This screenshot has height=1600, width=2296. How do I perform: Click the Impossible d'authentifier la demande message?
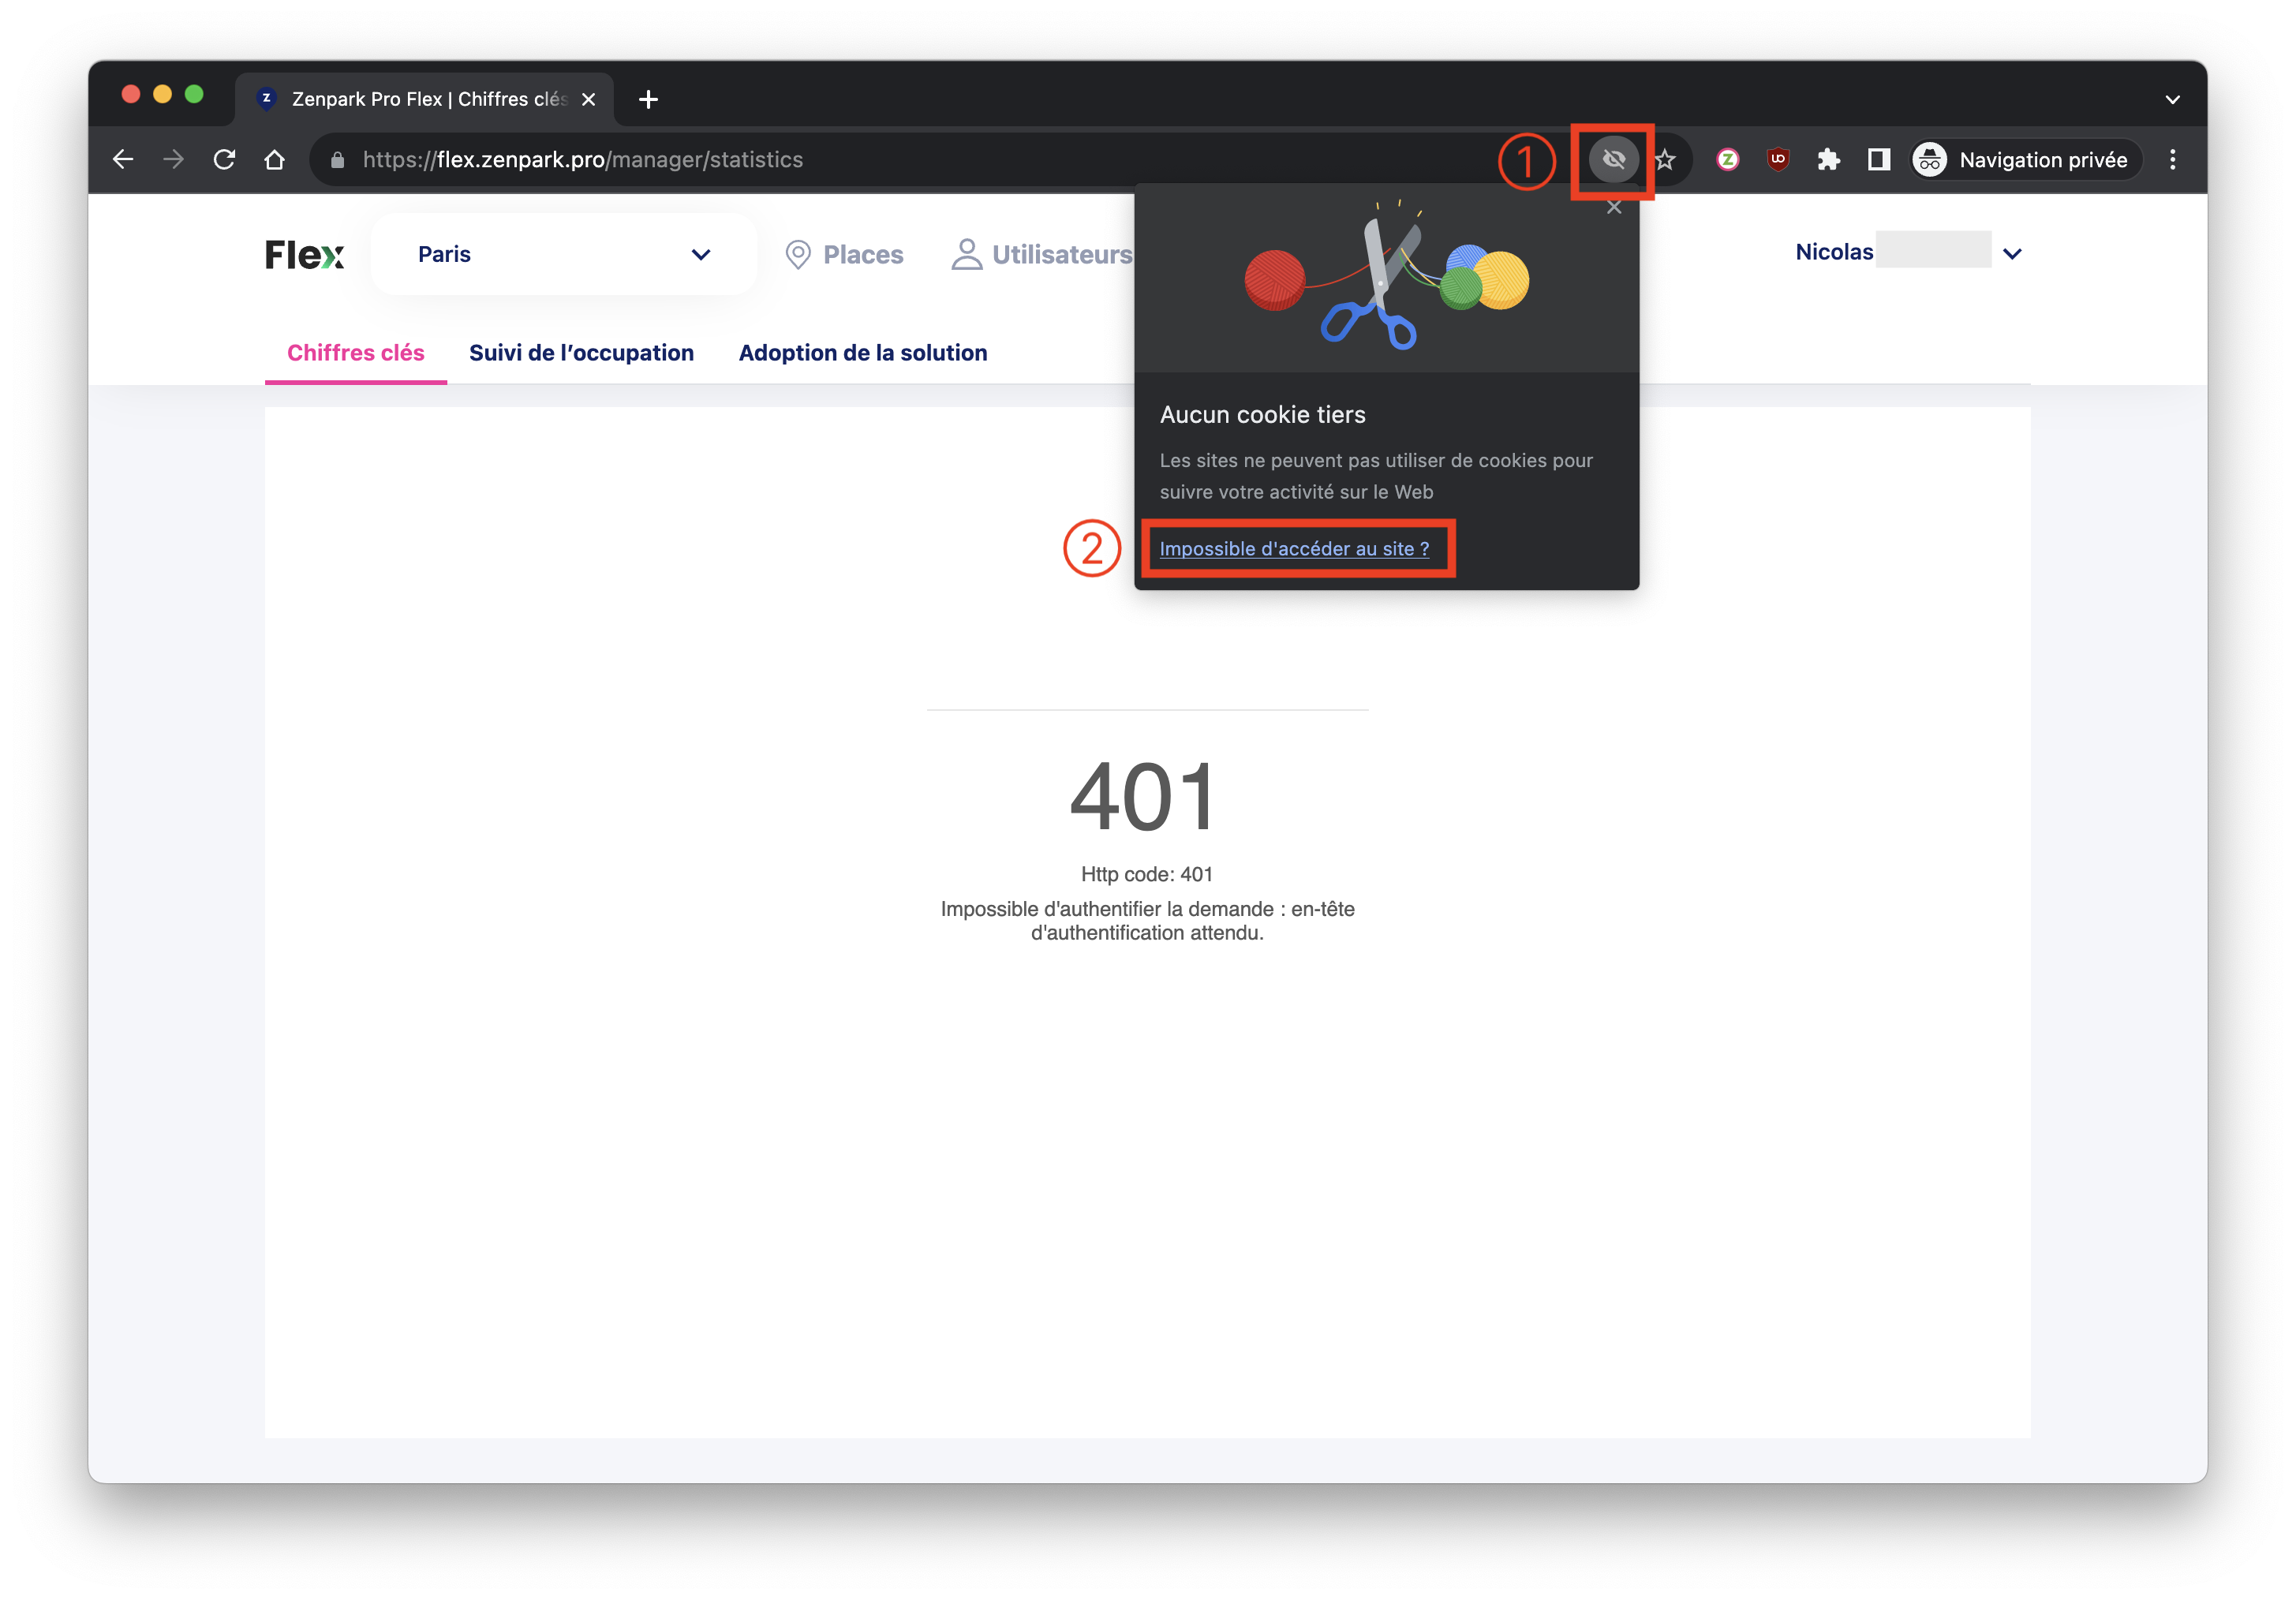[1147, 920]
